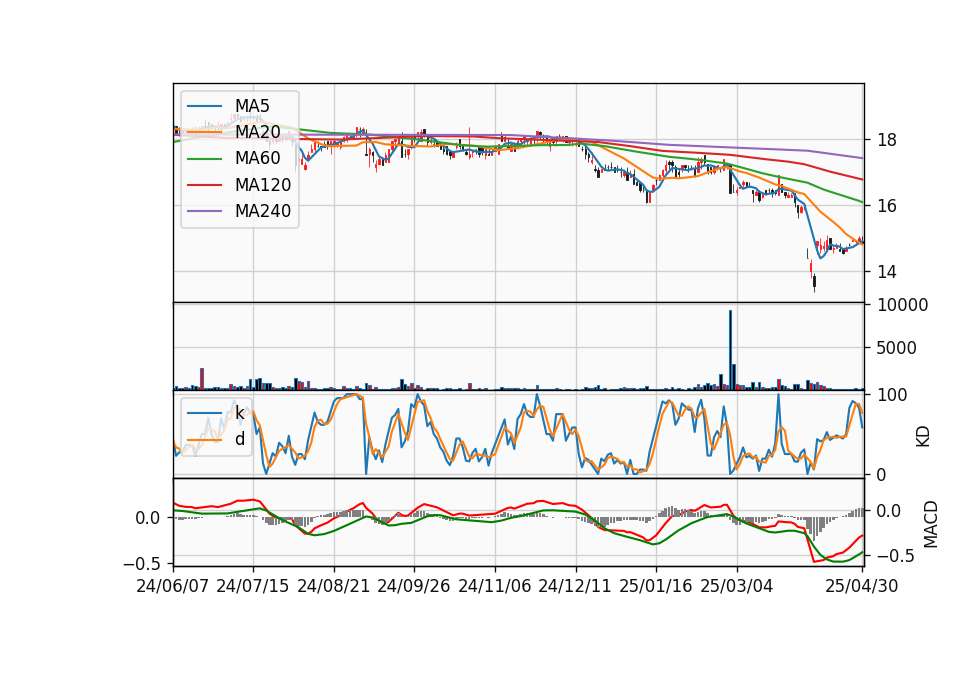The width and height of the screenshot is (960, 690).
Task: Click the price axis value 16
Action: pyautogui.click(x=887, y=206)
